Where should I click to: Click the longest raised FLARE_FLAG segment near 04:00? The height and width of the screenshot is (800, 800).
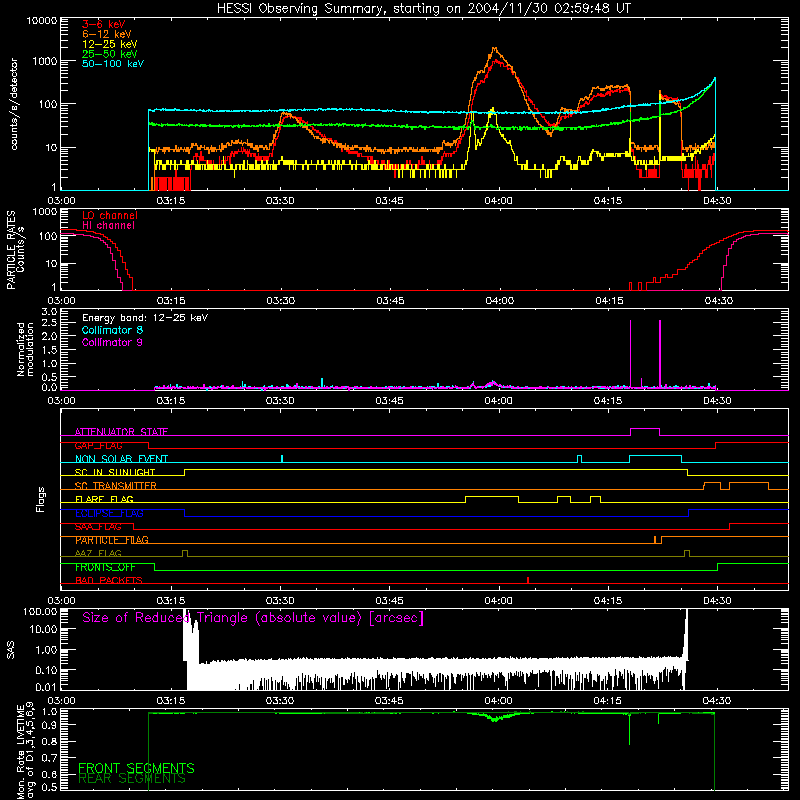click(492, 496)
